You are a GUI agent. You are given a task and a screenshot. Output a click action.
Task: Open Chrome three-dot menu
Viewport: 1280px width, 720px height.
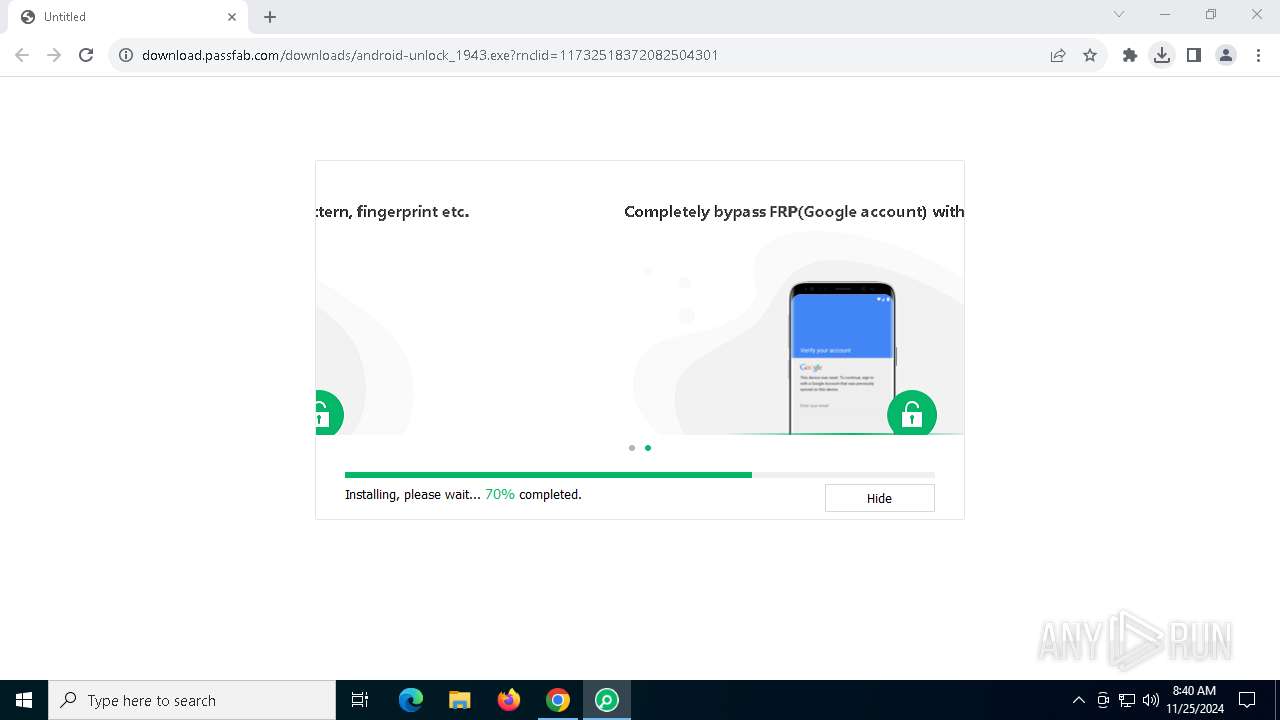1258,55
